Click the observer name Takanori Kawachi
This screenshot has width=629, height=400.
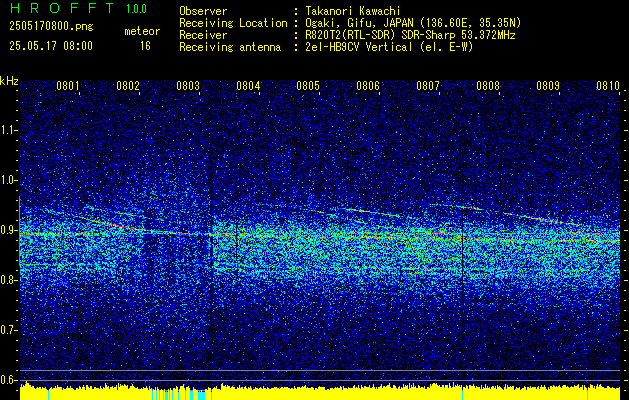(x=353, y=11)
